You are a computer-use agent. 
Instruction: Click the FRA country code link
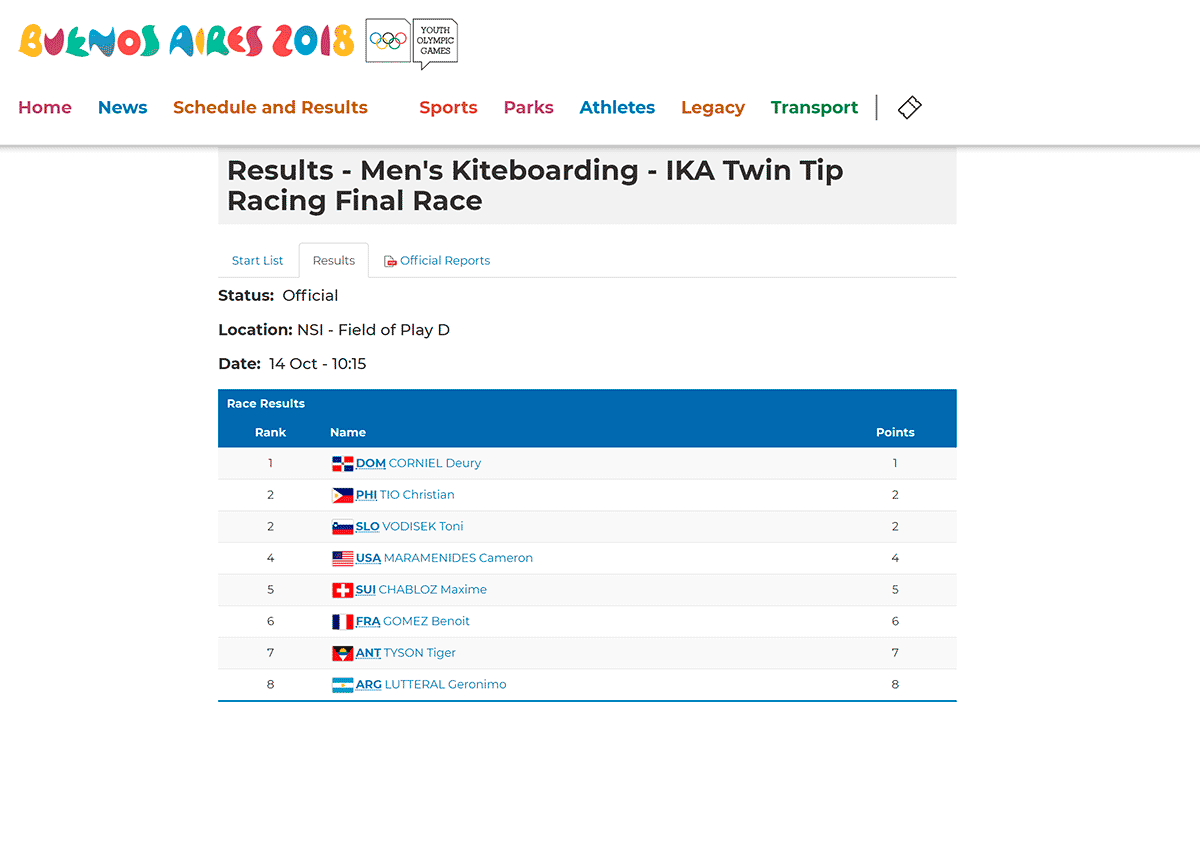coord(368,621)
